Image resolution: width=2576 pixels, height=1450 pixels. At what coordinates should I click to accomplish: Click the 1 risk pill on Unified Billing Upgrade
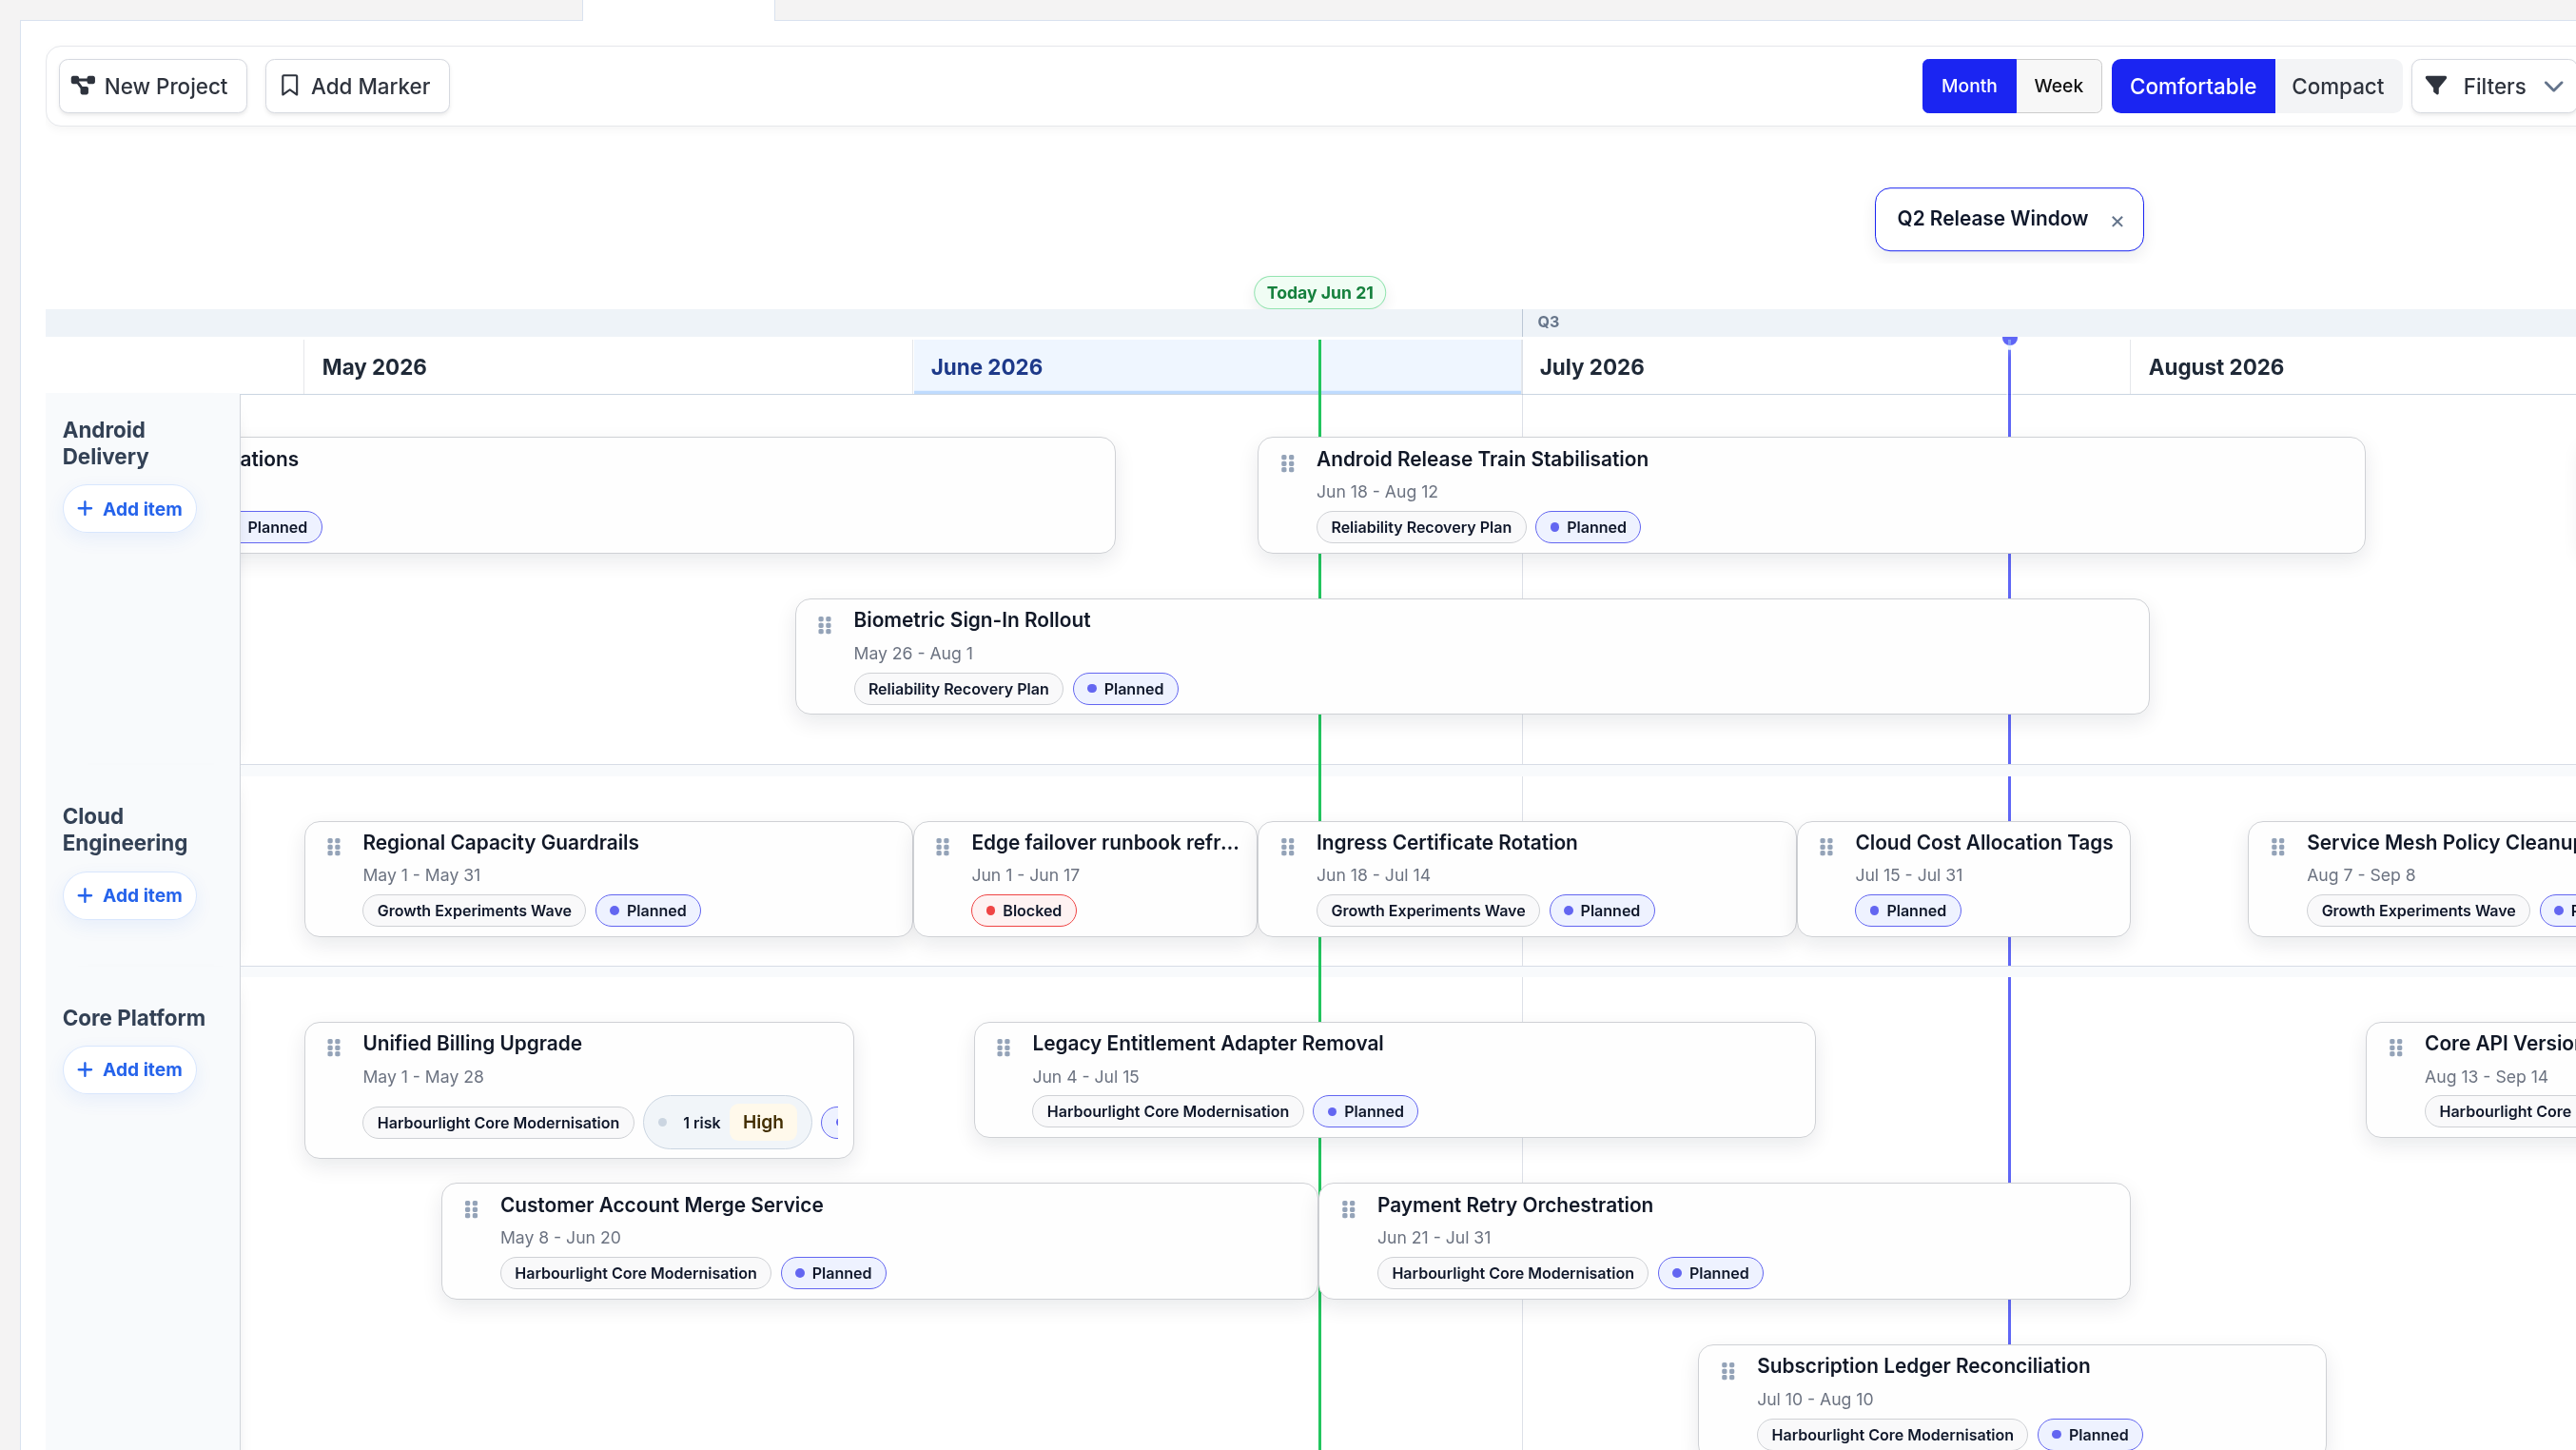727,1122
